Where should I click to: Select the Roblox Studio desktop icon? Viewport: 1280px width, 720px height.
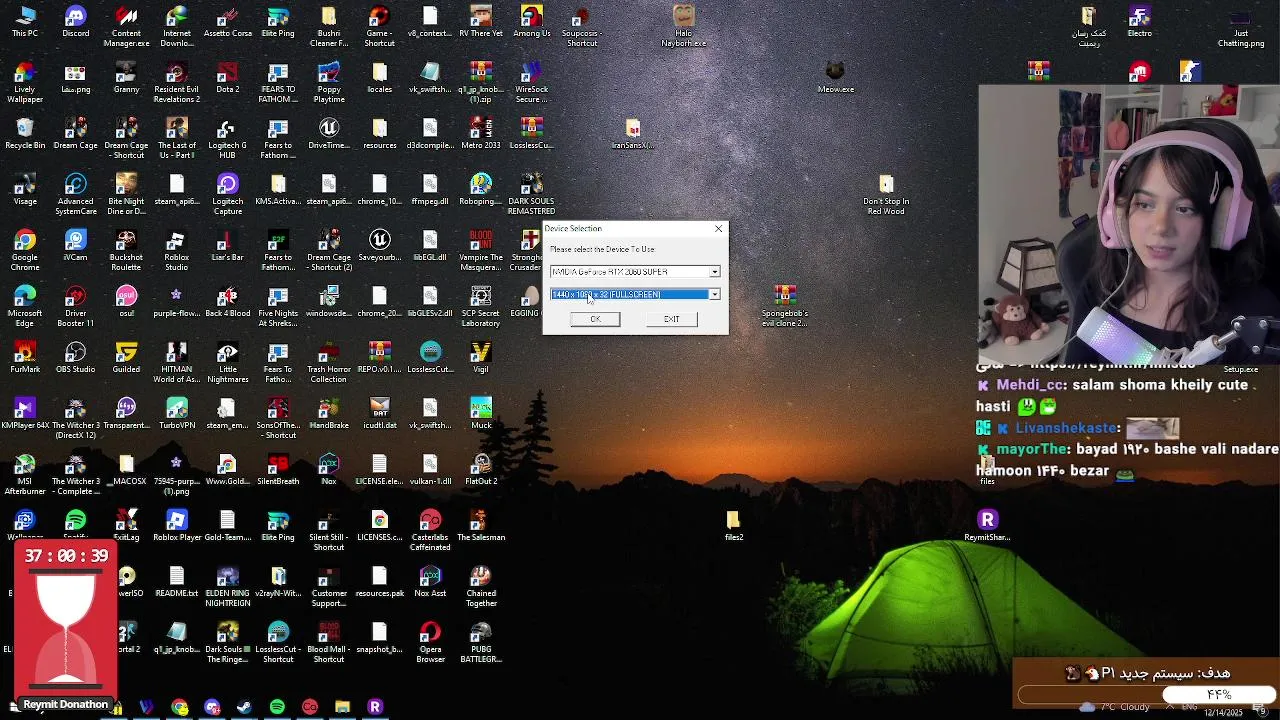point(177,250)
